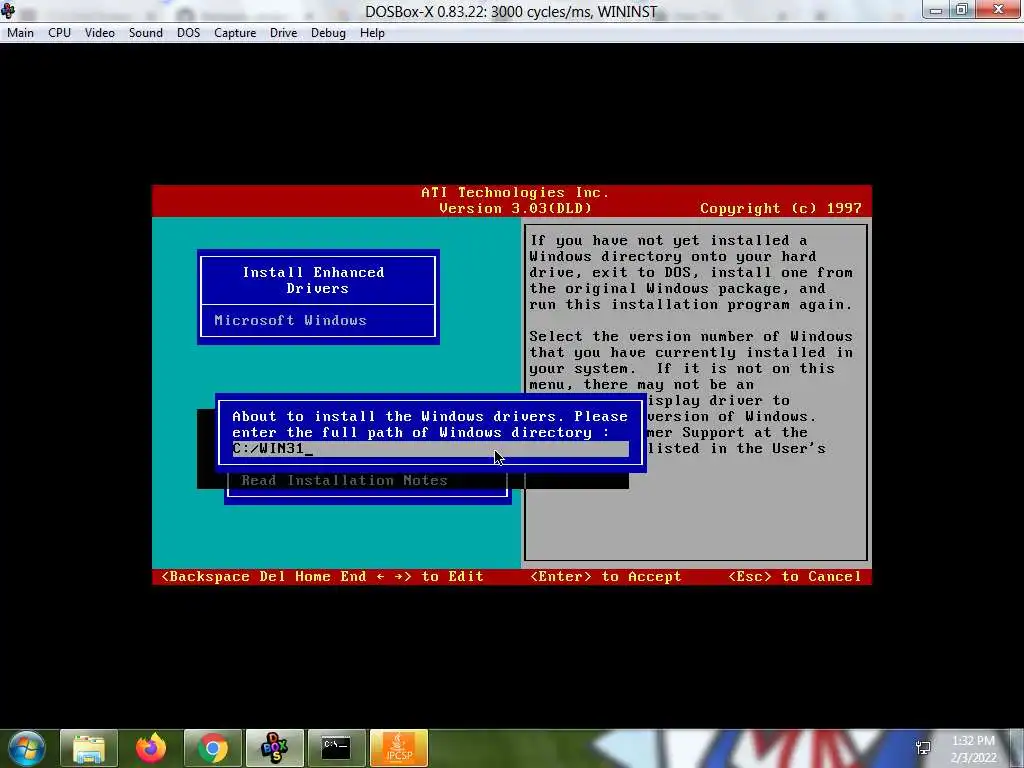Launch Firefox from taskbar

click(151, 748)
